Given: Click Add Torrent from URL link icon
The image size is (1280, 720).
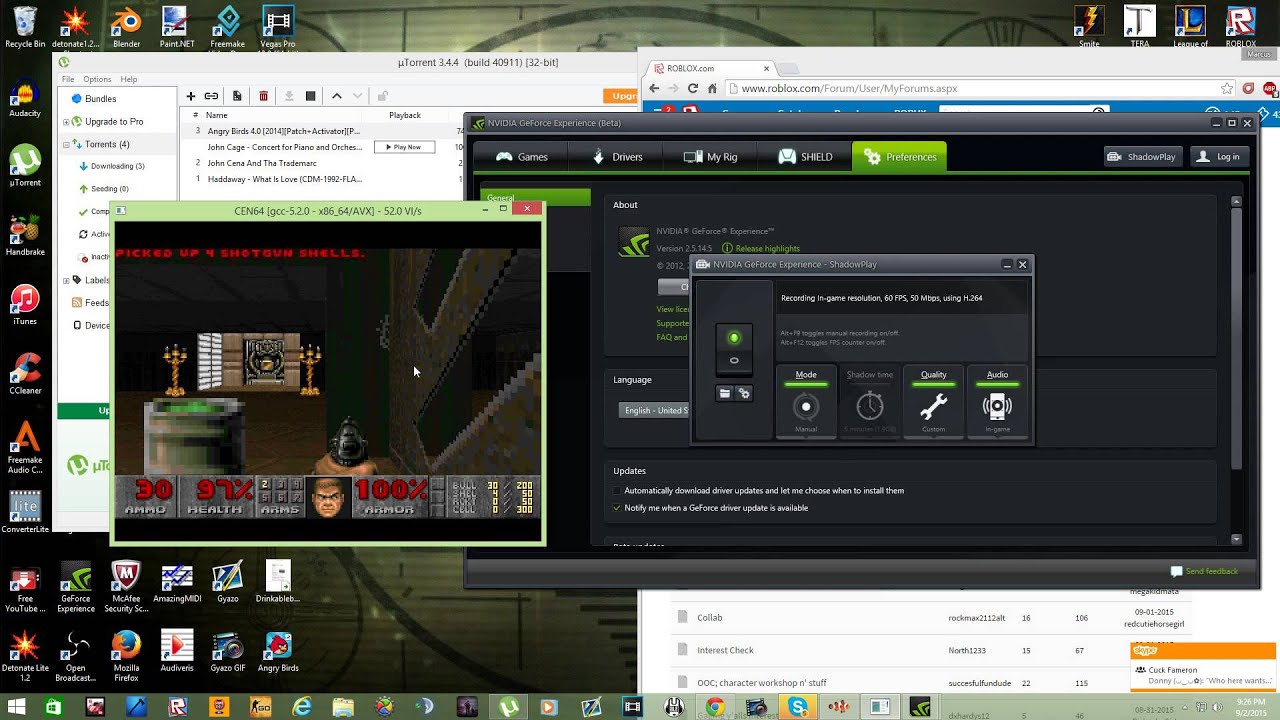Looking at the screenshot, I should point(211,96).
